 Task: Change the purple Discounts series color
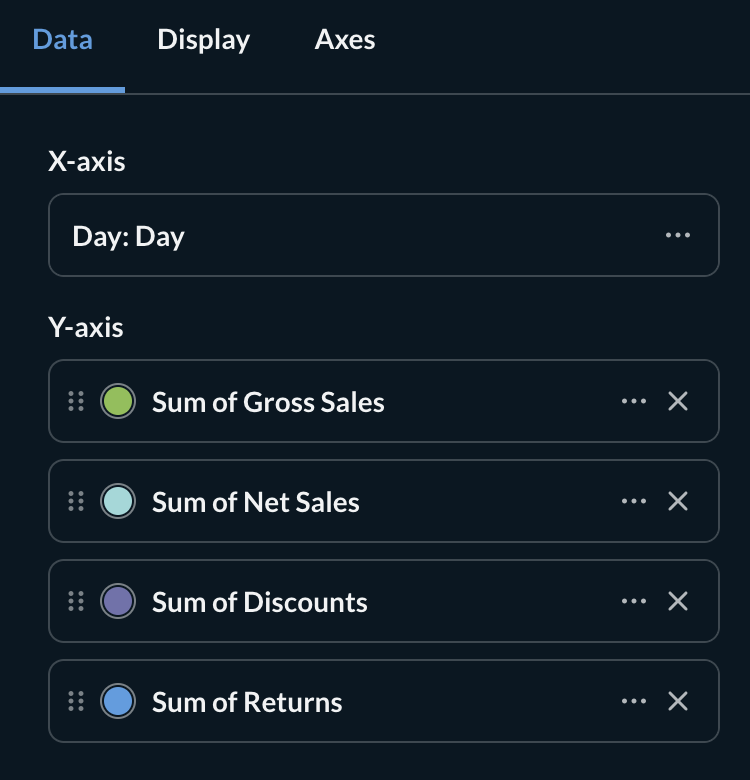coord(118,601)
